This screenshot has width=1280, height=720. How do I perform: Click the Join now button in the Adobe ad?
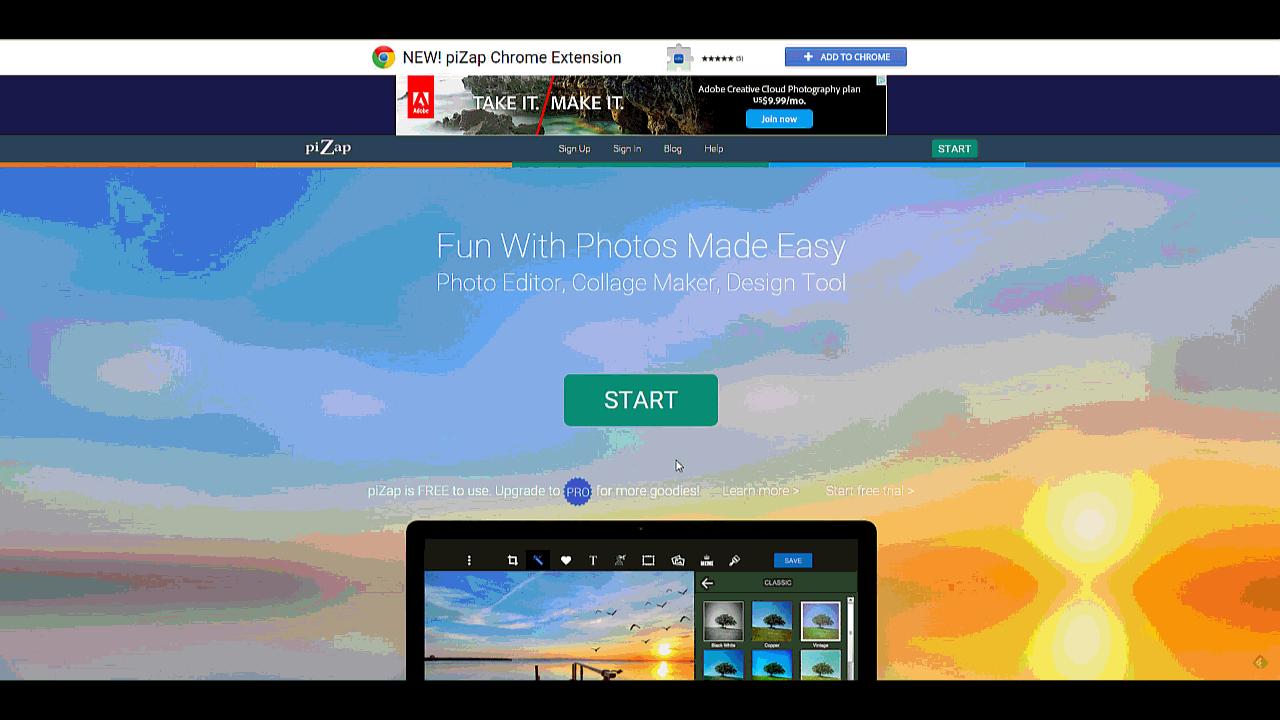(779, 119)
